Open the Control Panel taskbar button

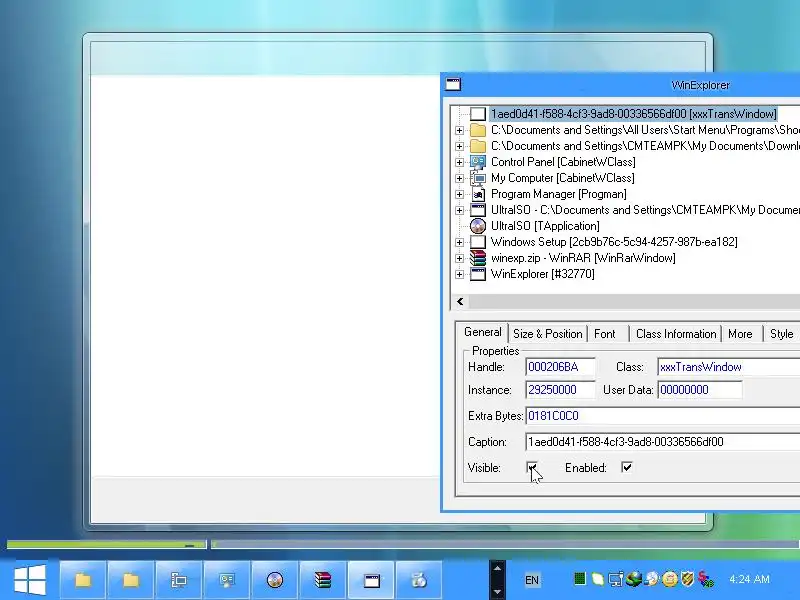click(227, 580)
